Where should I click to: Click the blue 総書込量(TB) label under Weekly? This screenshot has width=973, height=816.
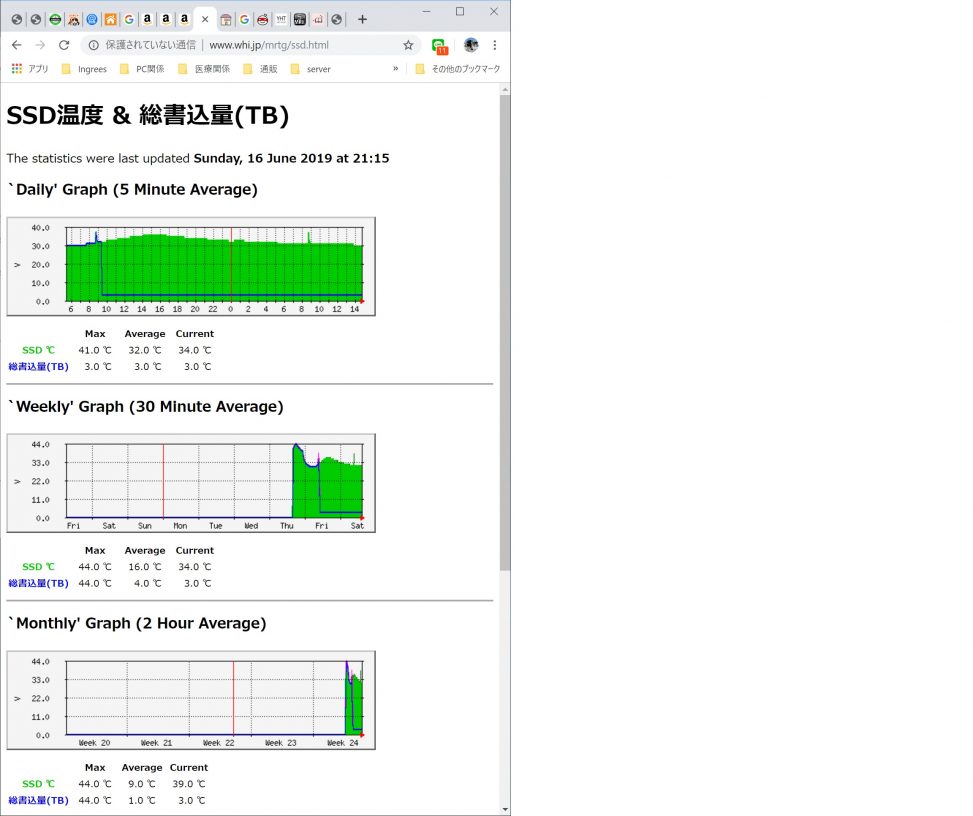(x=38, y=583)
